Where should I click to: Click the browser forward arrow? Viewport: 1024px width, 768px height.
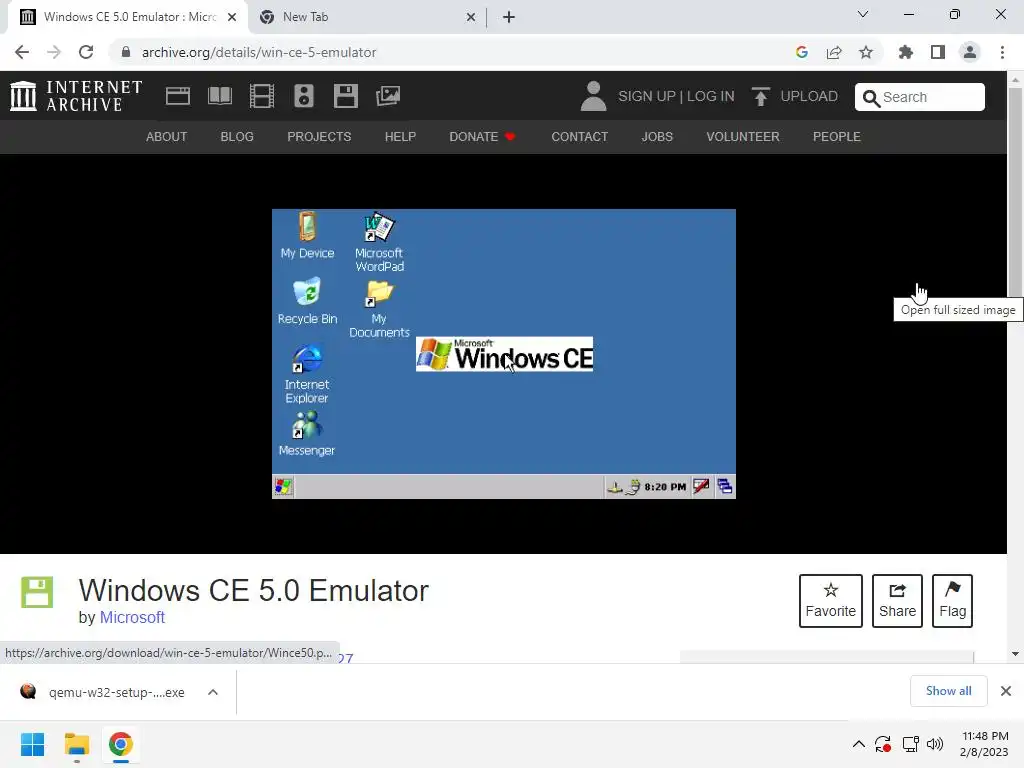pyautogui.click(x=54, y=52)
